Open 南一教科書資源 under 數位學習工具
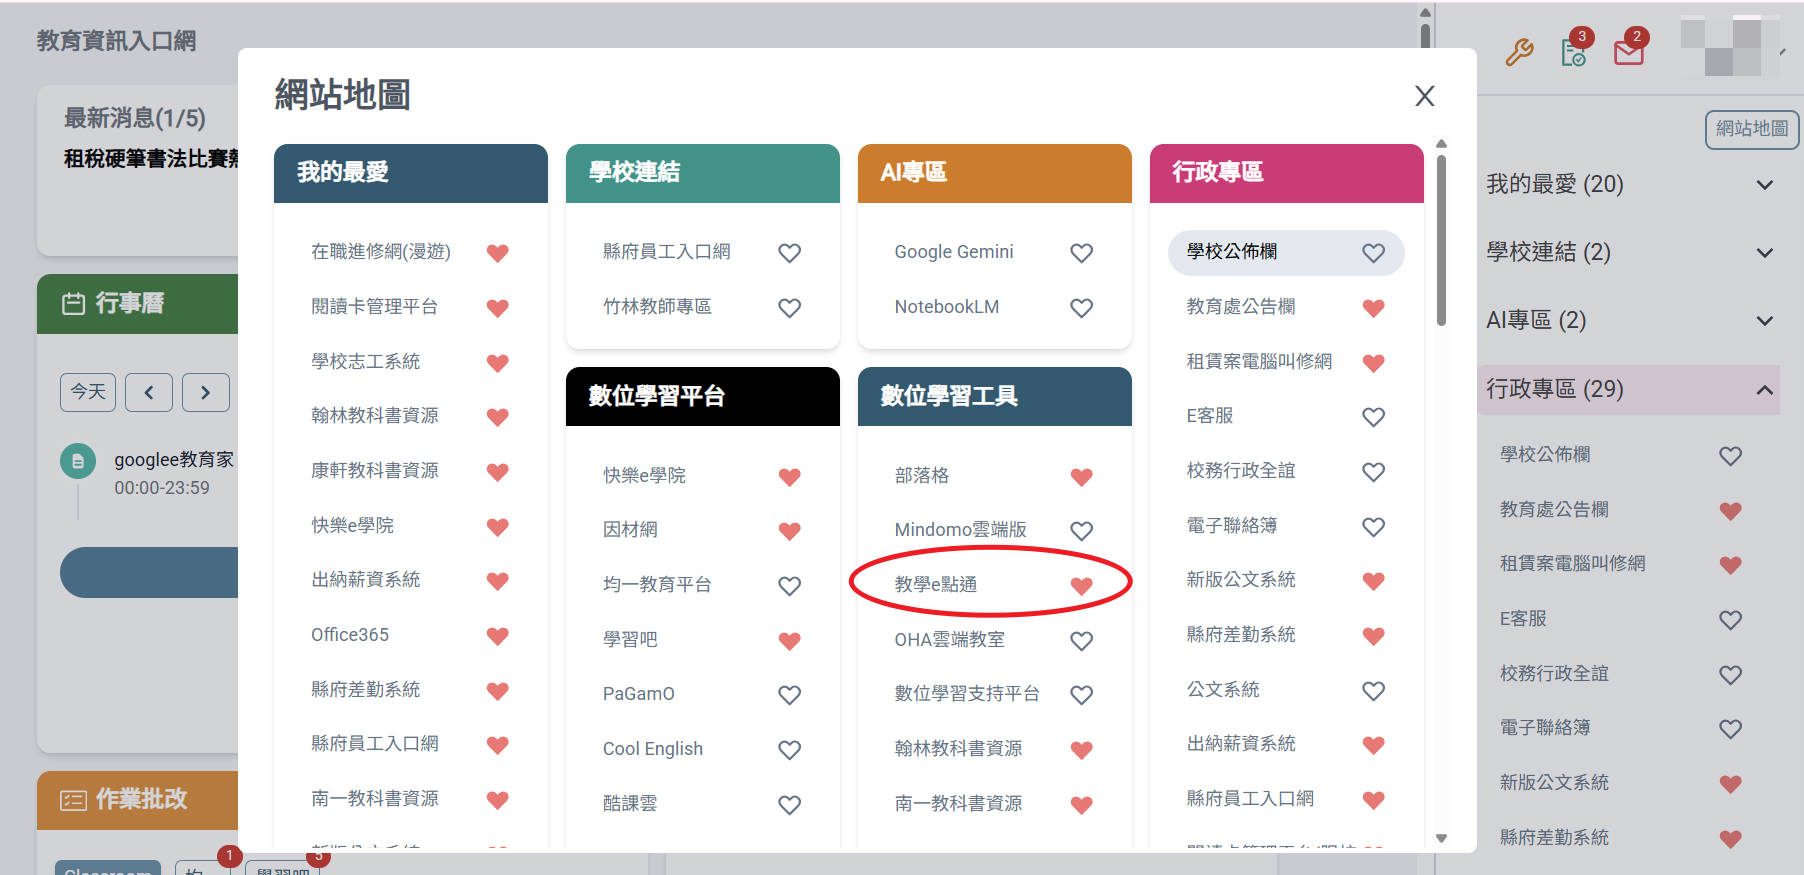The image size is (1804, 875). 958,804
